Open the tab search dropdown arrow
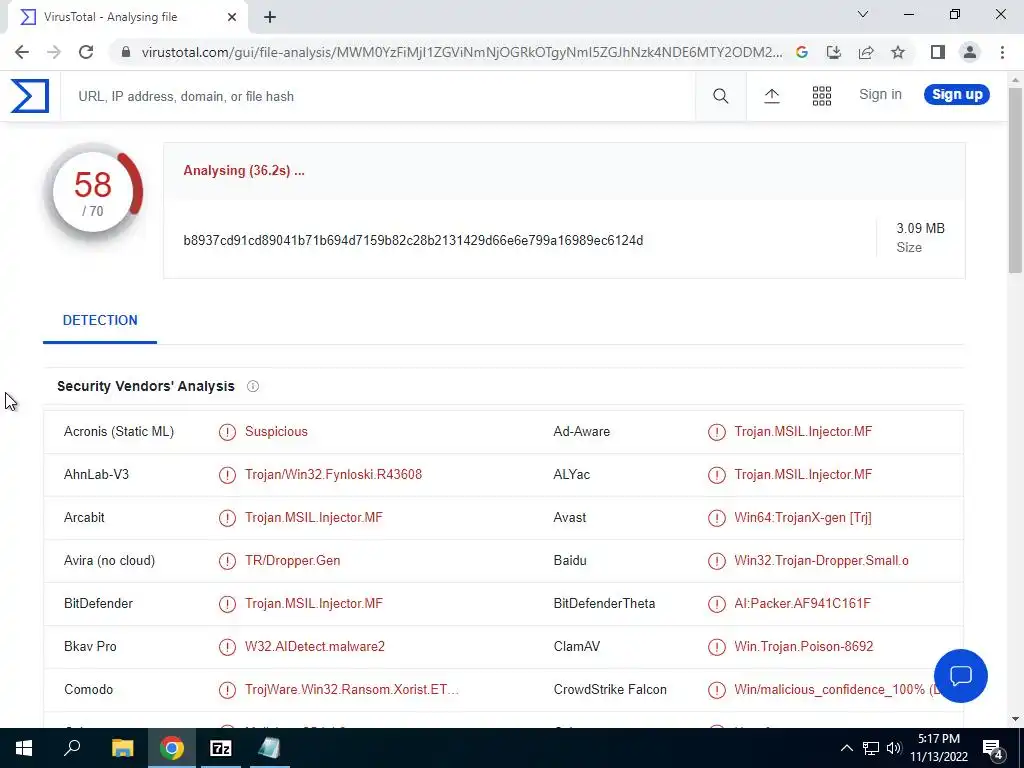 863,14
